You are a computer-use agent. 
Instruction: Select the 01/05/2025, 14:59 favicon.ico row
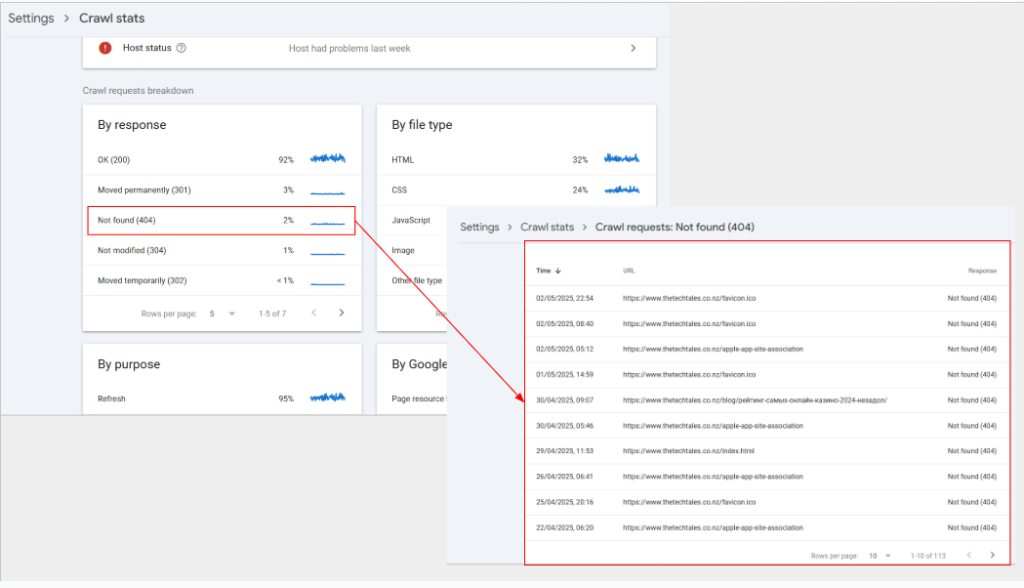click(767, 374)
